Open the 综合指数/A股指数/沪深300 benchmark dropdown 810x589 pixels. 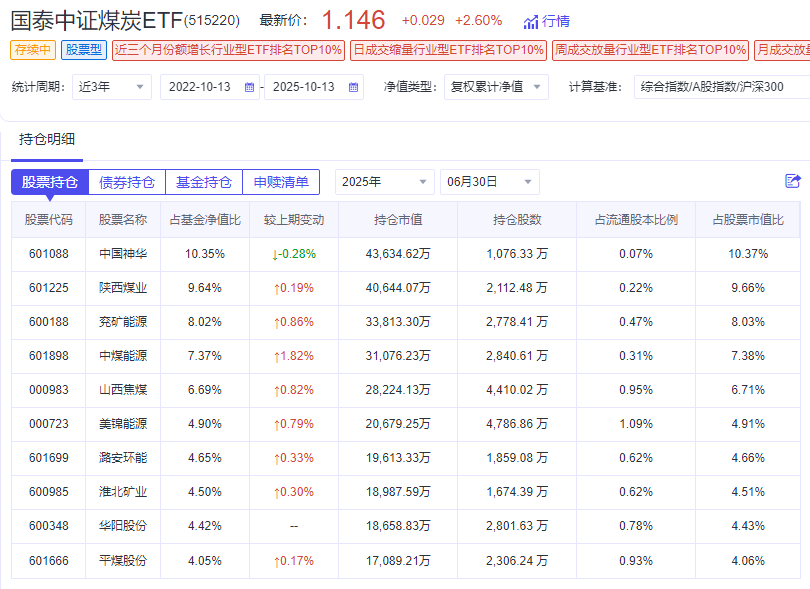tap(722, 87)
